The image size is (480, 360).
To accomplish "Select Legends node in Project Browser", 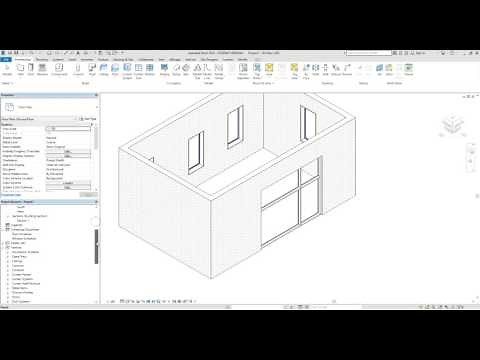I will coord(16,225).
